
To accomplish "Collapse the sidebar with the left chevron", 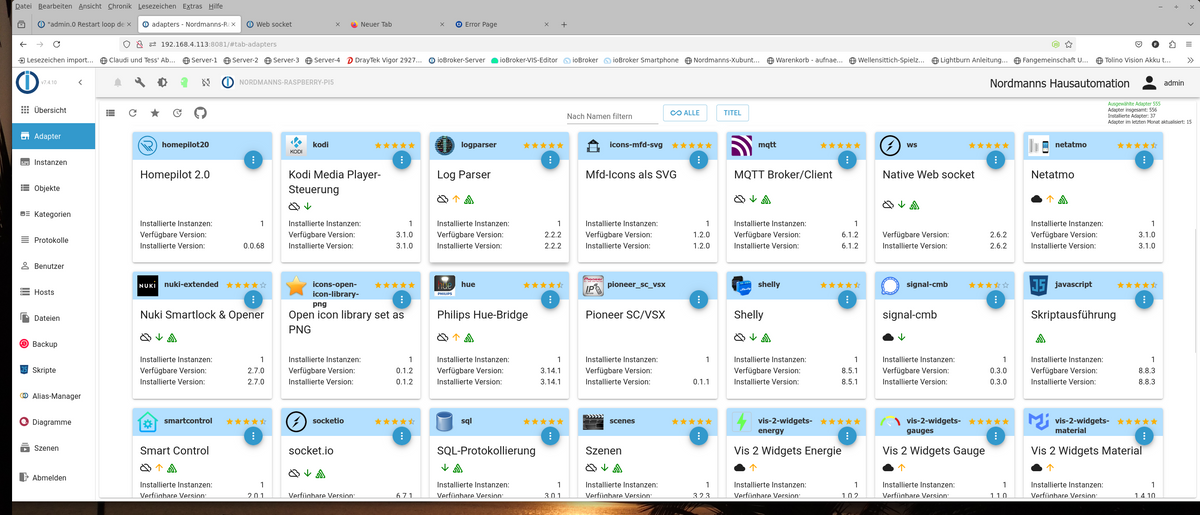I will point(80,82).
